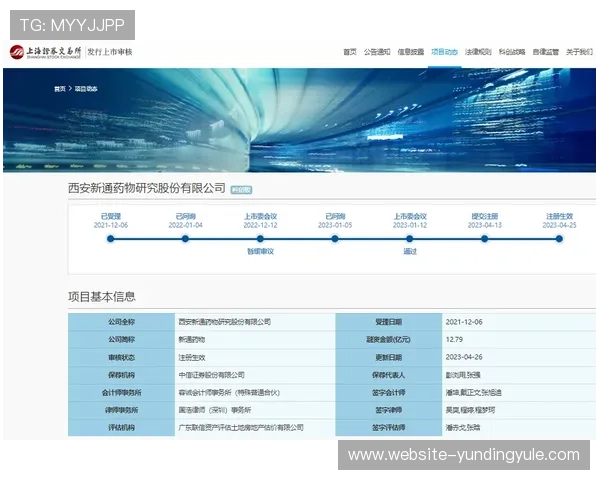Click the 融资金额(亿元) label cell
Image resolution: width=600 pixels, height=480 pixels.
[388, 340]
